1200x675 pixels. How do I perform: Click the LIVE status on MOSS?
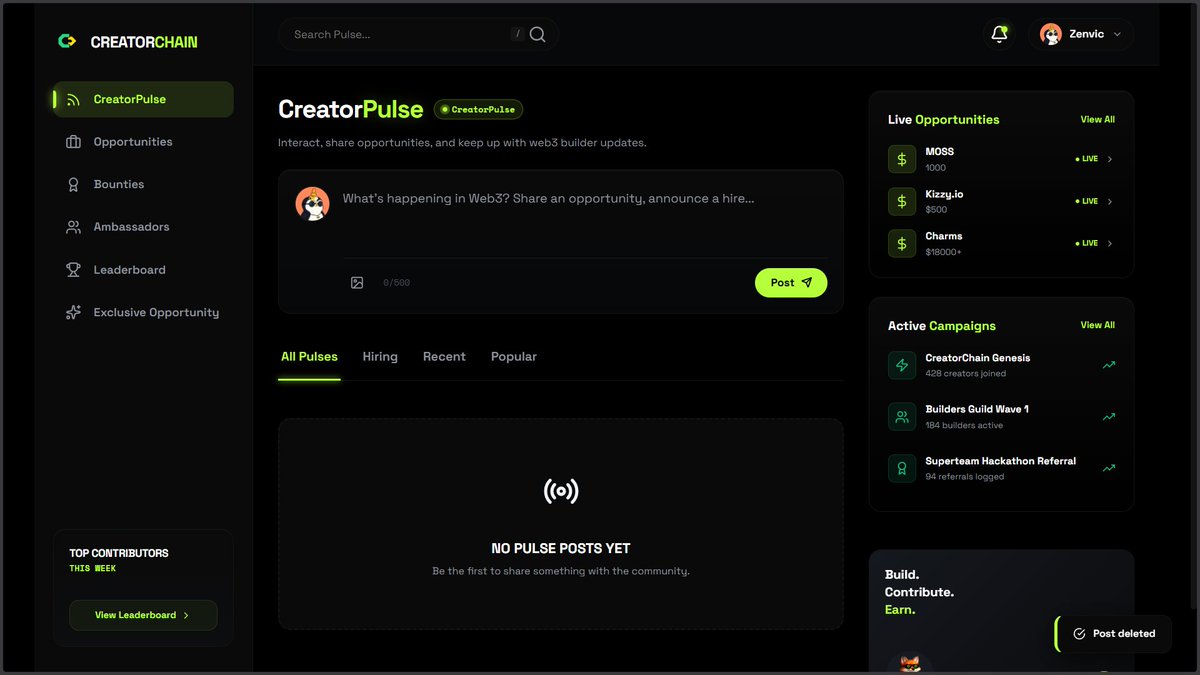point(1087,159)
